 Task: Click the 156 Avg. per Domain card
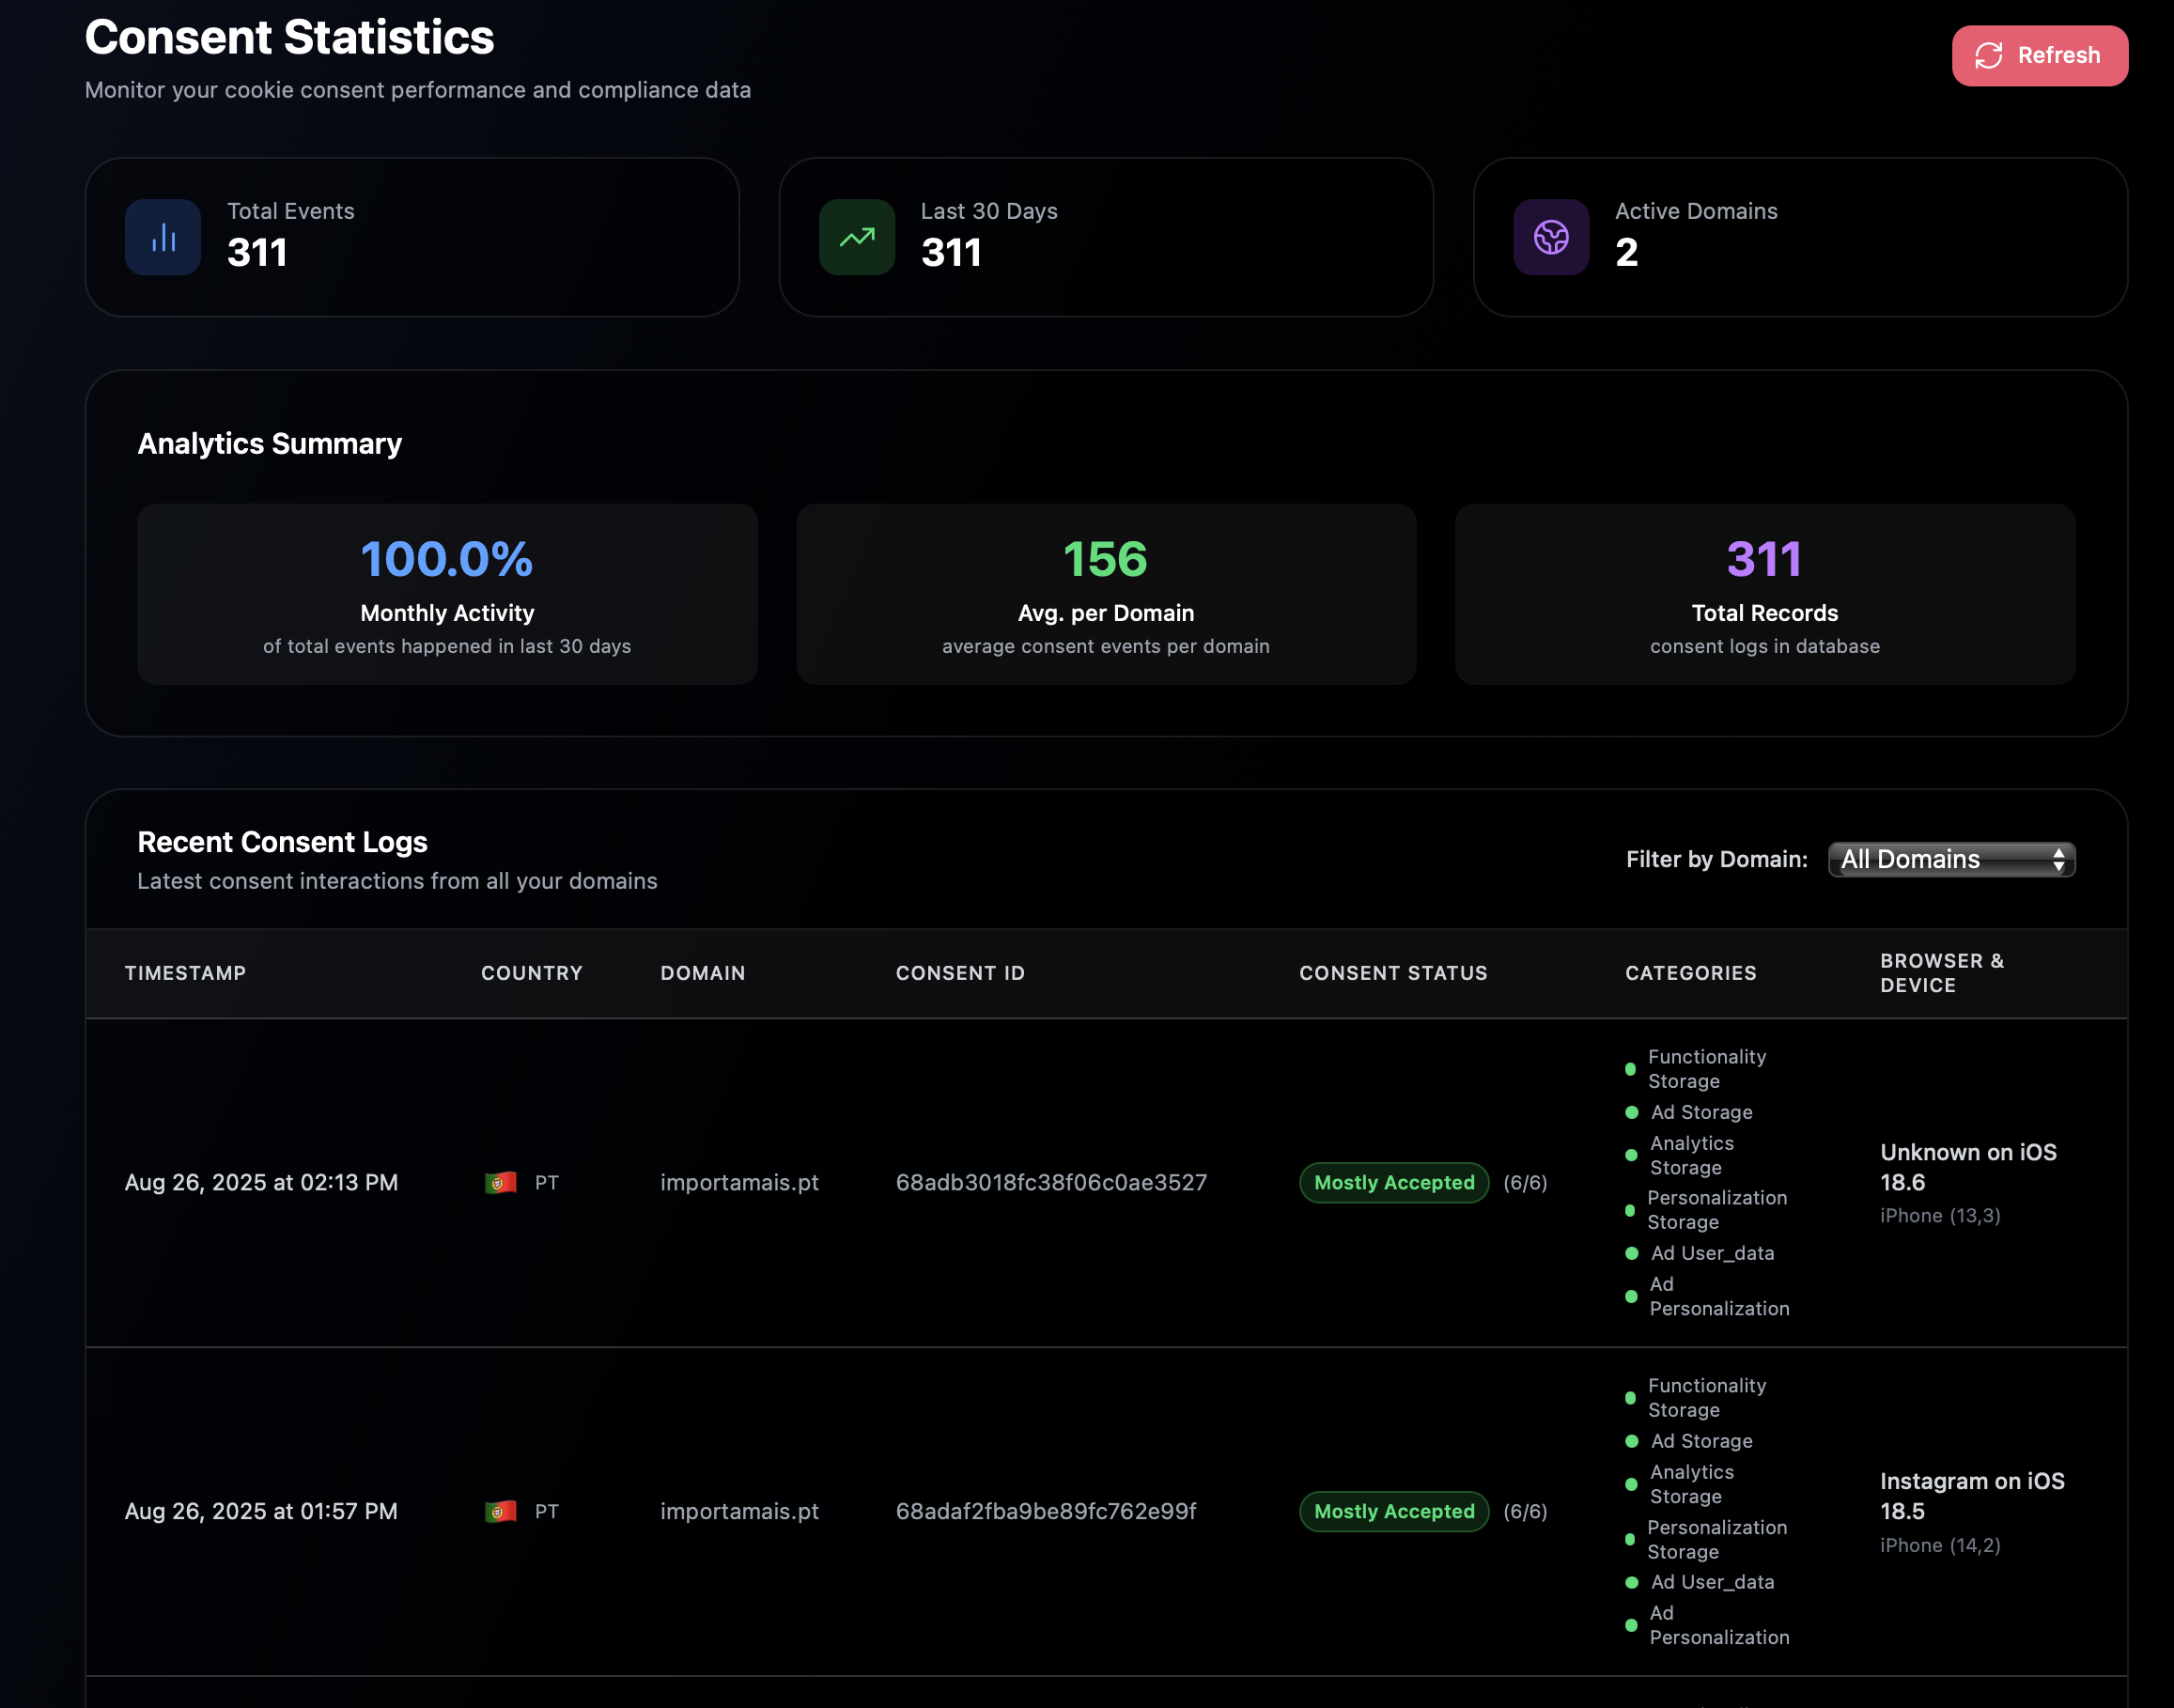pyautogui.click(x=1106, y=594)
